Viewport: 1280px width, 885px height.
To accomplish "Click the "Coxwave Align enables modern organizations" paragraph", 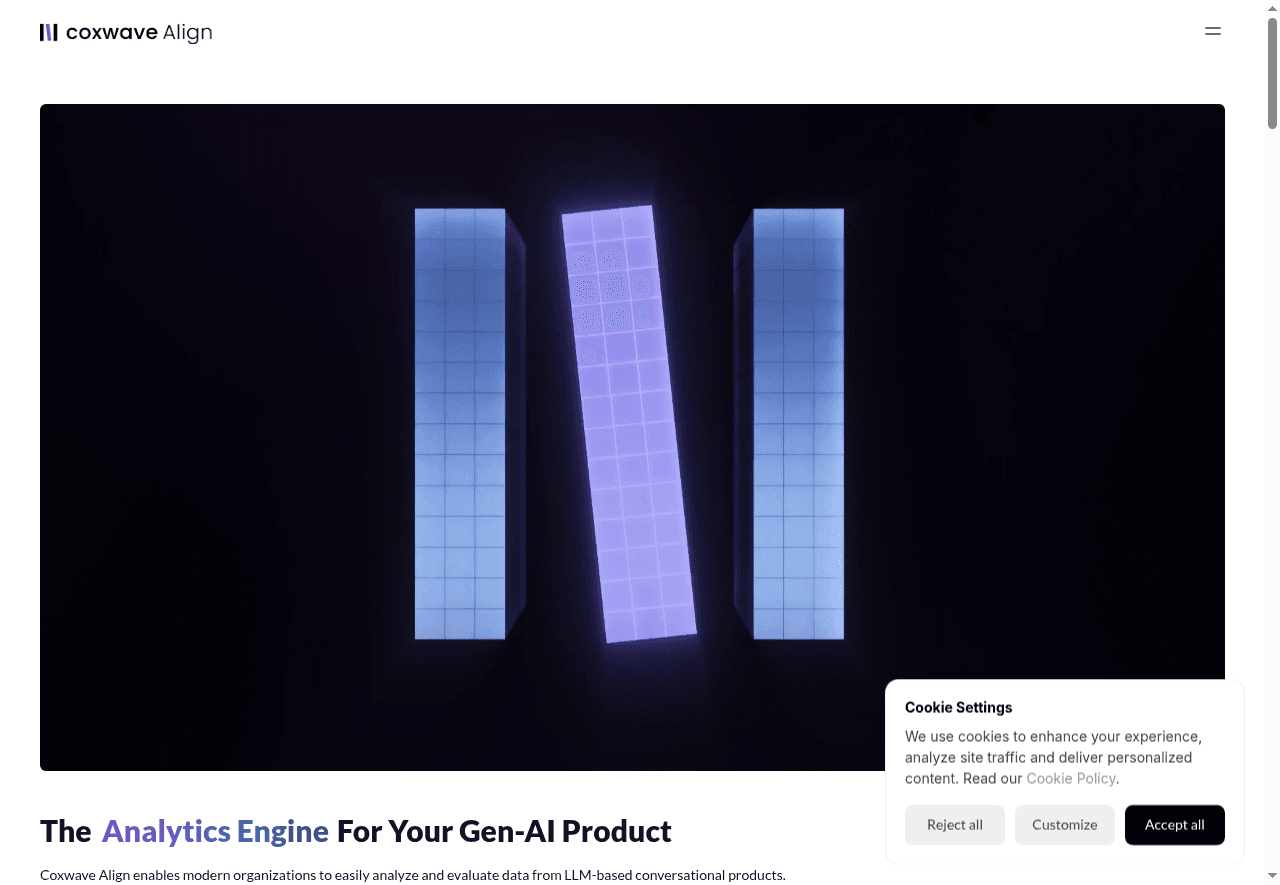I will click(412, 875).
